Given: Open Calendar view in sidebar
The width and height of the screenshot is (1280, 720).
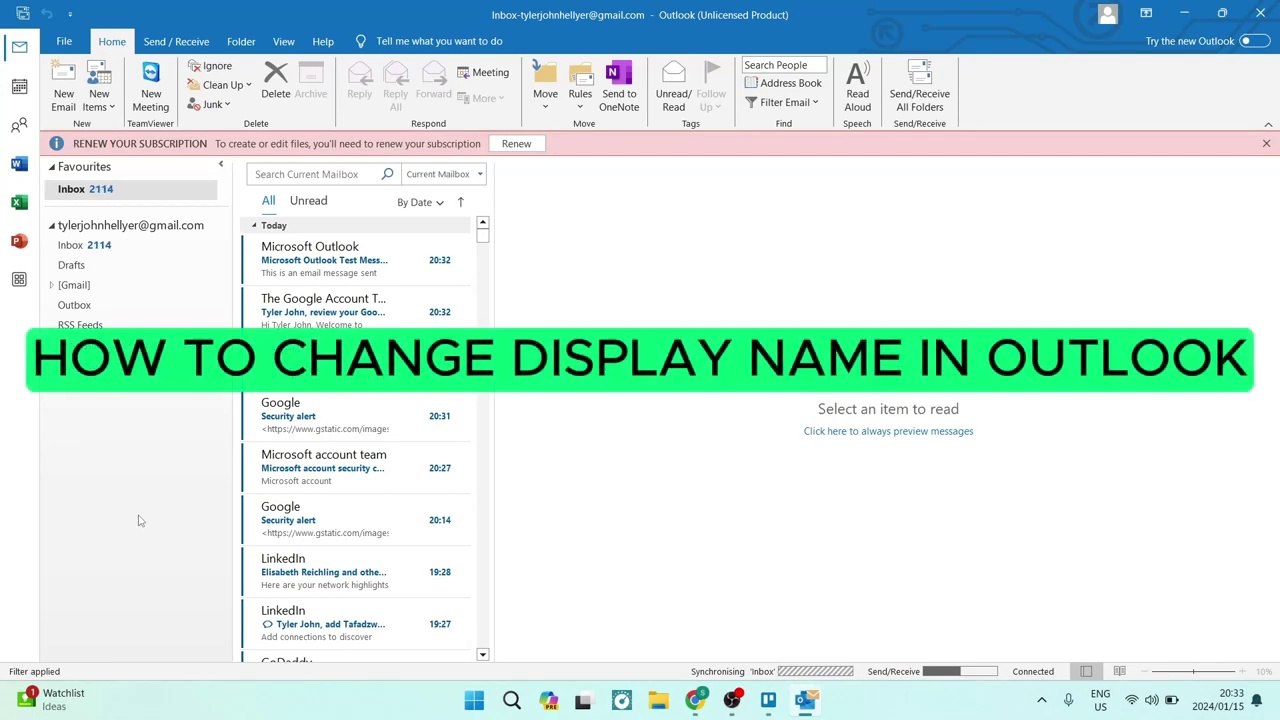Looking at the screenshot, I should [x=19, y=86].
